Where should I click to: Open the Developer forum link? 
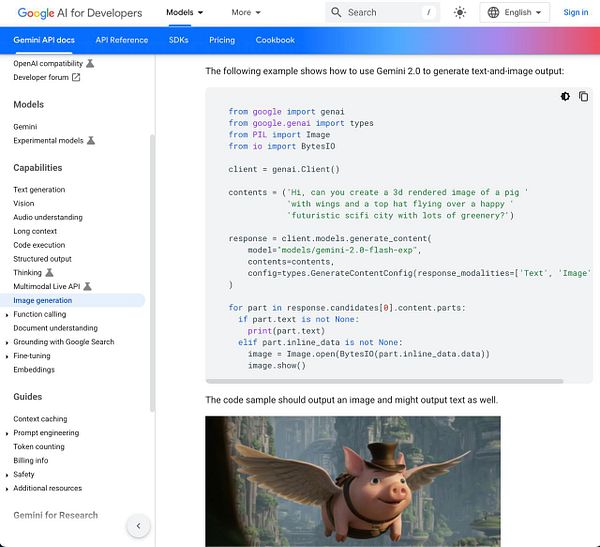coord(41,77)
